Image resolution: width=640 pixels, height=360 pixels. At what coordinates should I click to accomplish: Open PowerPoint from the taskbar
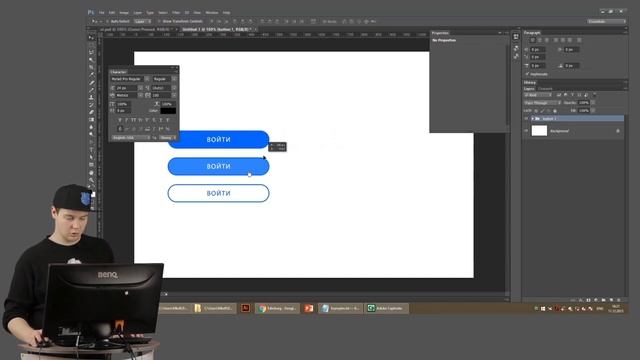[x=309, y=308]
